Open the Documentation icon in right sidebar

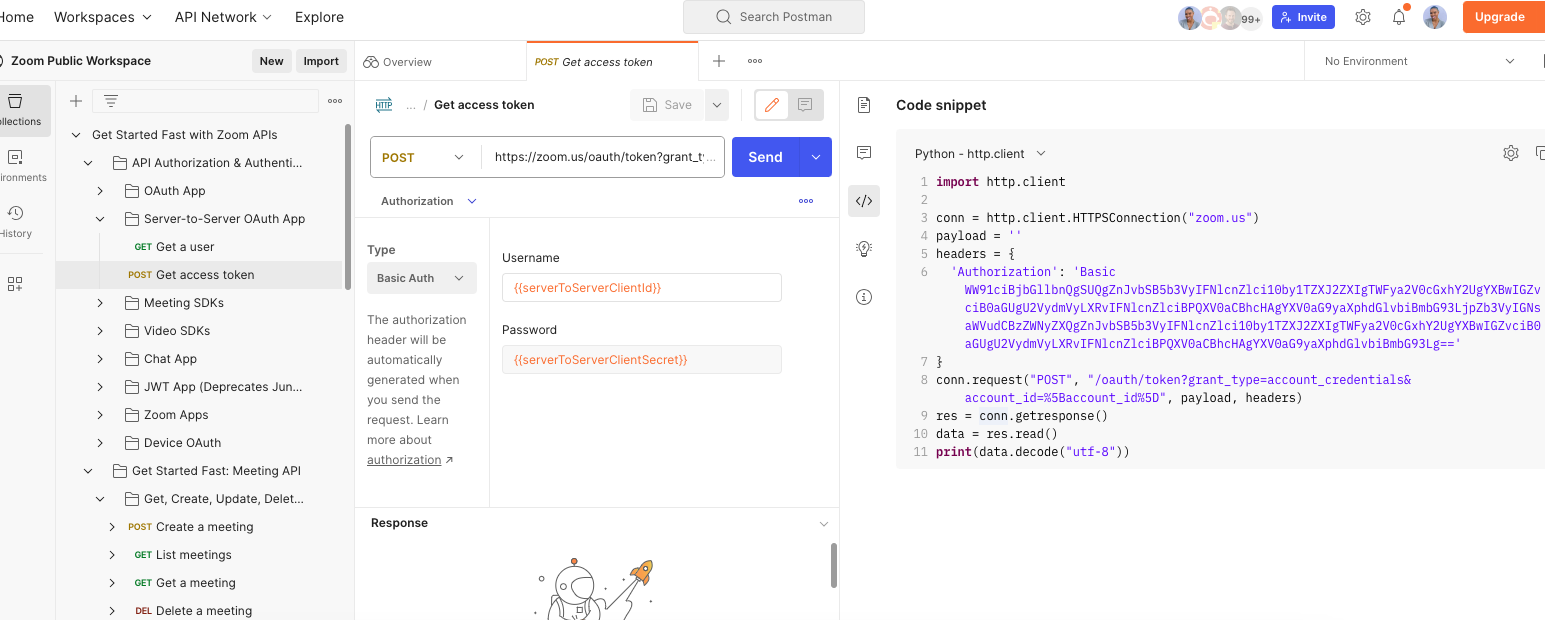pos(865,105)
